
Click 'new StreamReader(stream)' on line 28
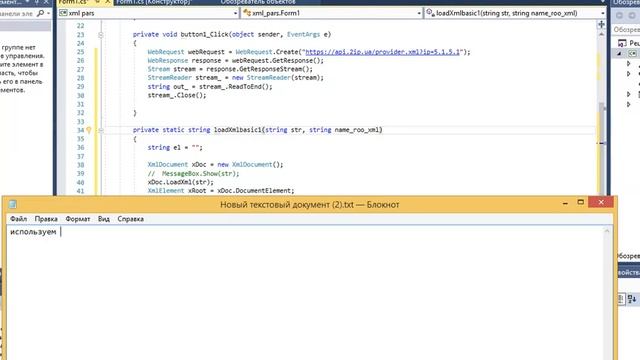tap(277, 78)
